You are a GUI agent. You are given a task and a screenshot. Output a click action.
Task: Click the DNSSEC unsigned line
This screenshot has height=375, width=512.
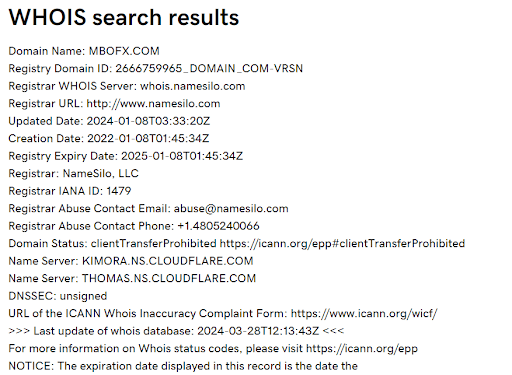(58, 296)
